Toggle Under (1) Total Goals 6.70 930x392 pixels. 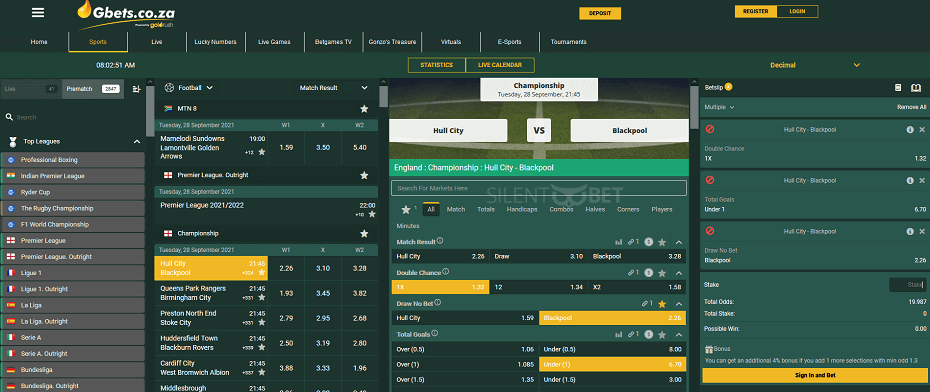612,364
